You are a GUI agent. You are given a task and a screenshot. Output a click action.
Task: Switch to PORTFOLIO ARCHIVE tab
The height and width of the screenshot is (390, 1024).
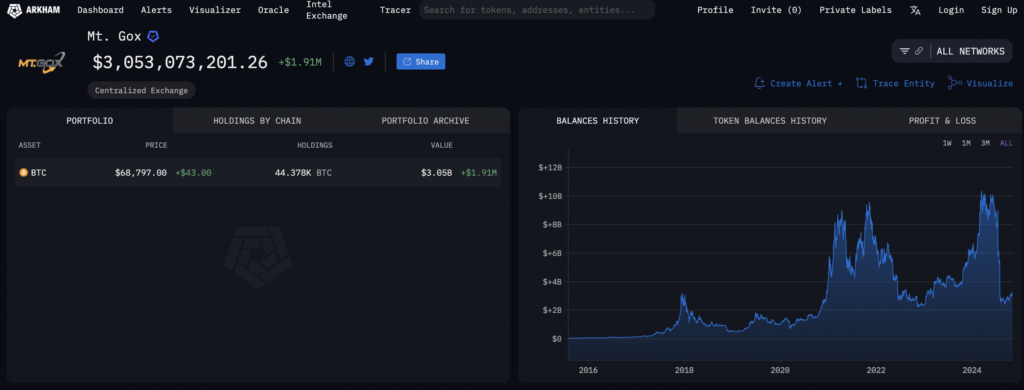click(425, 121)
